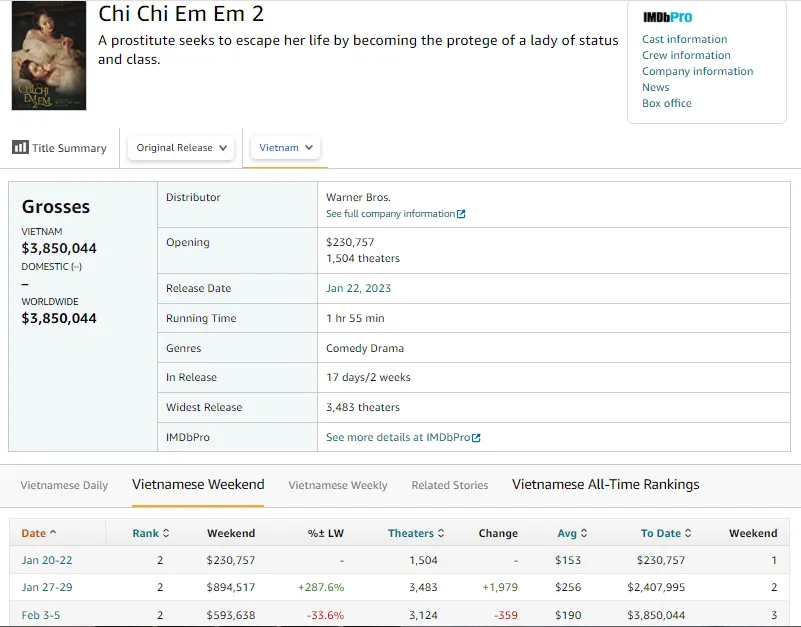Sort the table using the Rank column arrows
Viewport: 801px width, 627px height.
(x=167, y=533)
